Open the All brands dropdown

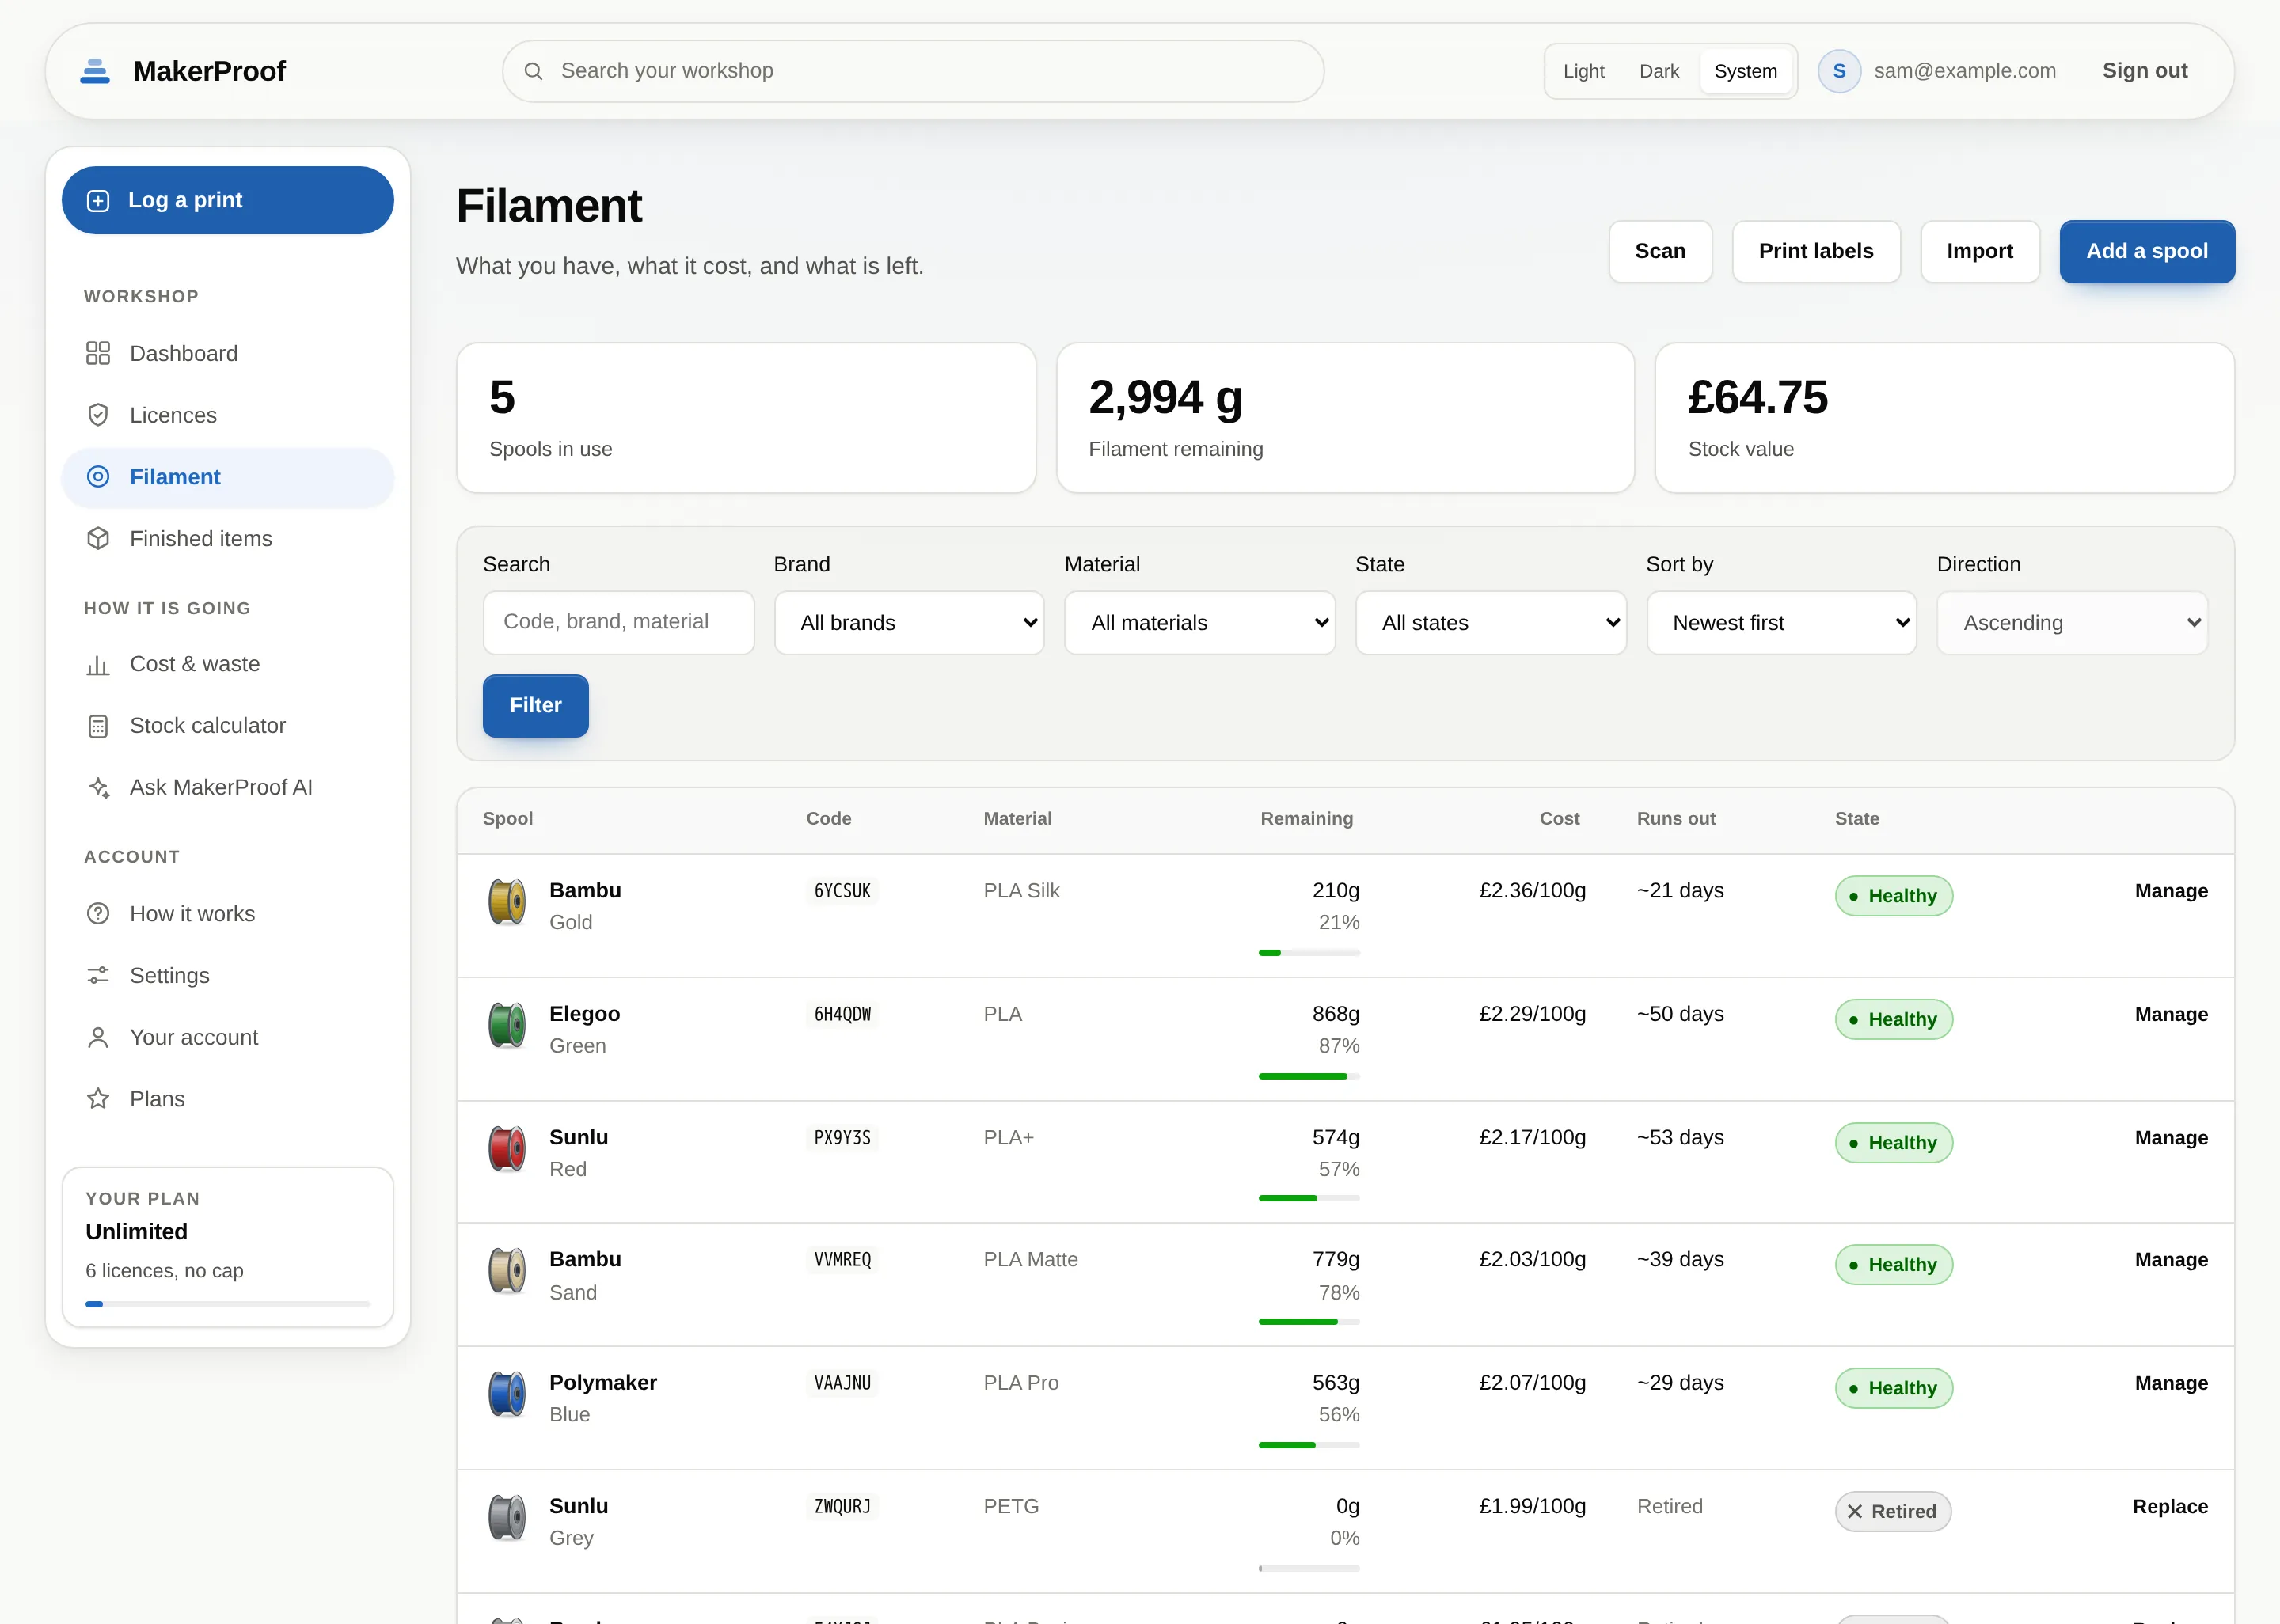[x=909, y=623]
